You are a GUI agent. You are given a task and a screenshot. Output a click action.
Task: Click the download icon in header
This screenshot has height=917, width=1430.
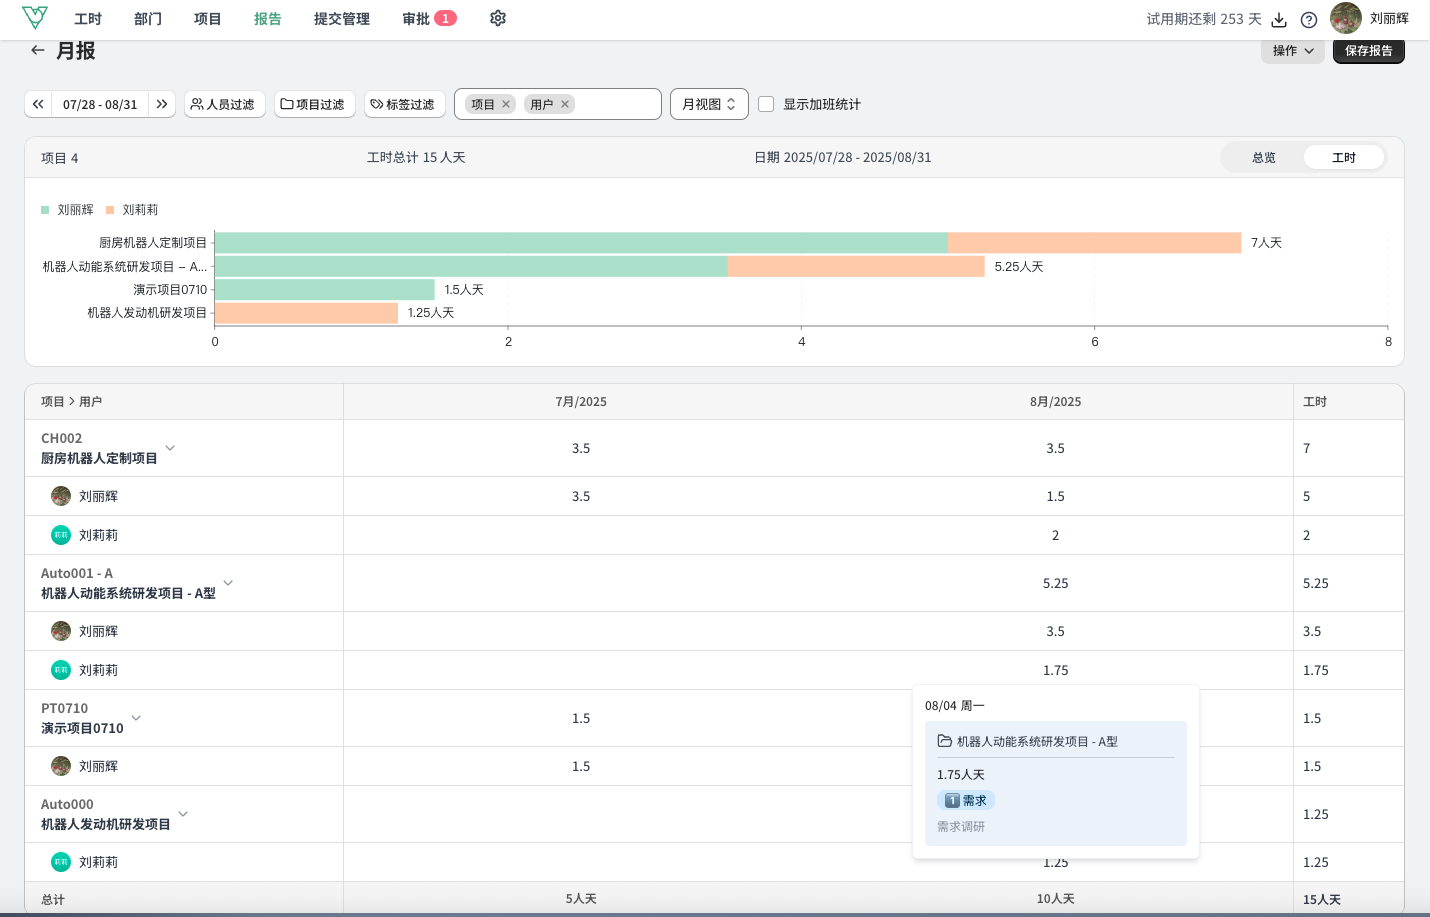1279,20
